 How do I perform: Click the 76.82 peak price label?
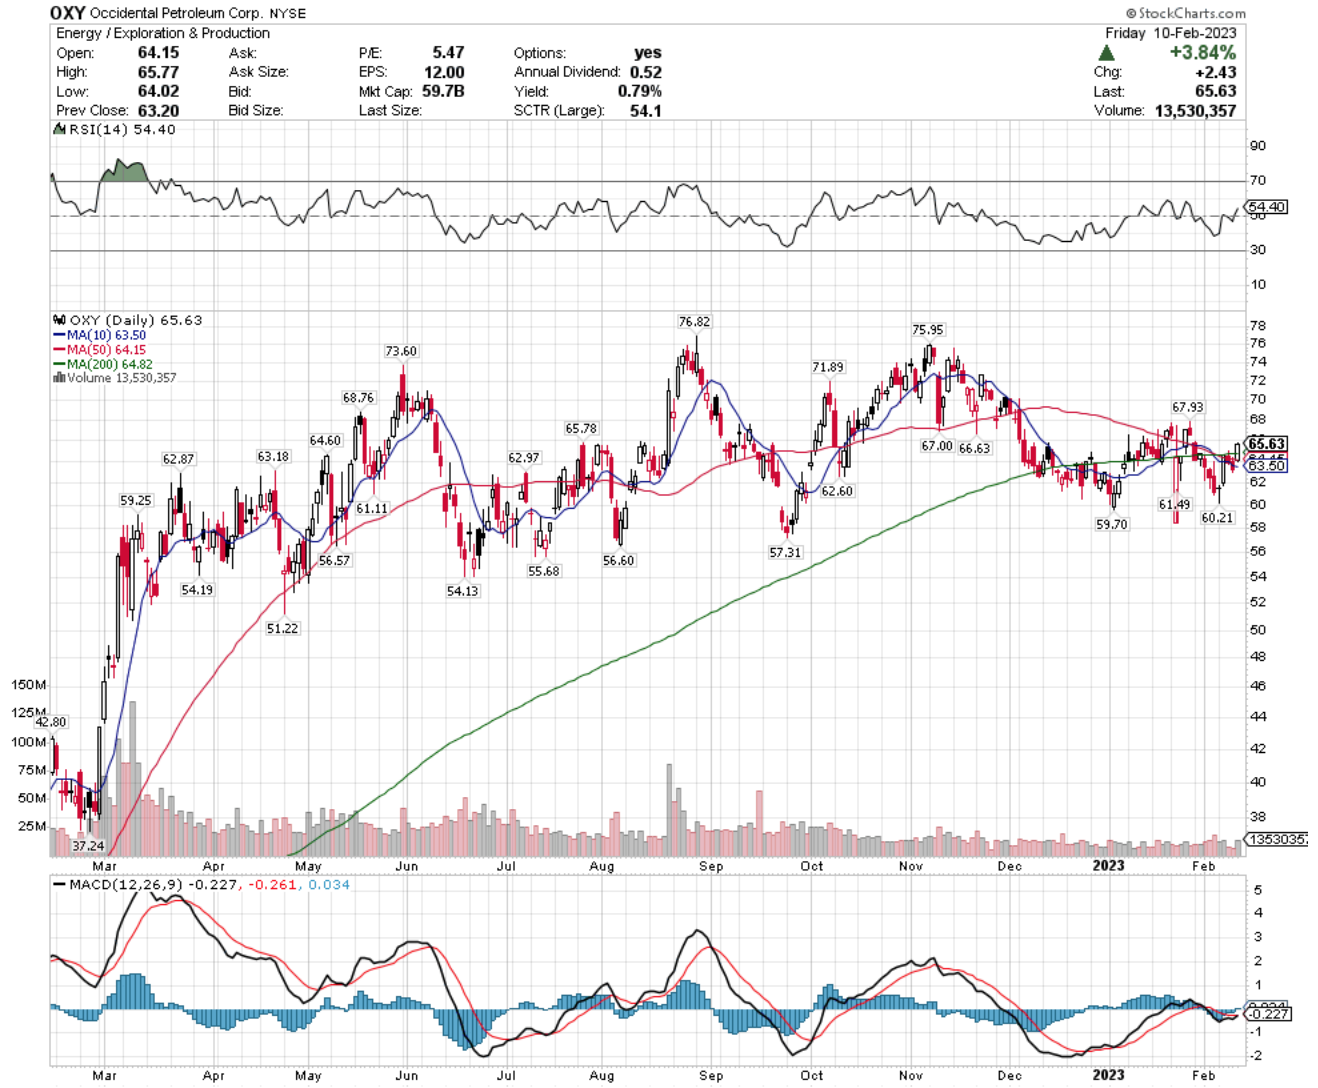point(694,322)
